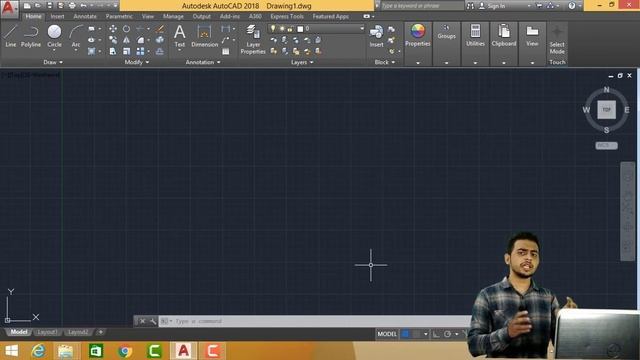
Task: Select the Polyline tool
Action: click(x=31, y=36)
